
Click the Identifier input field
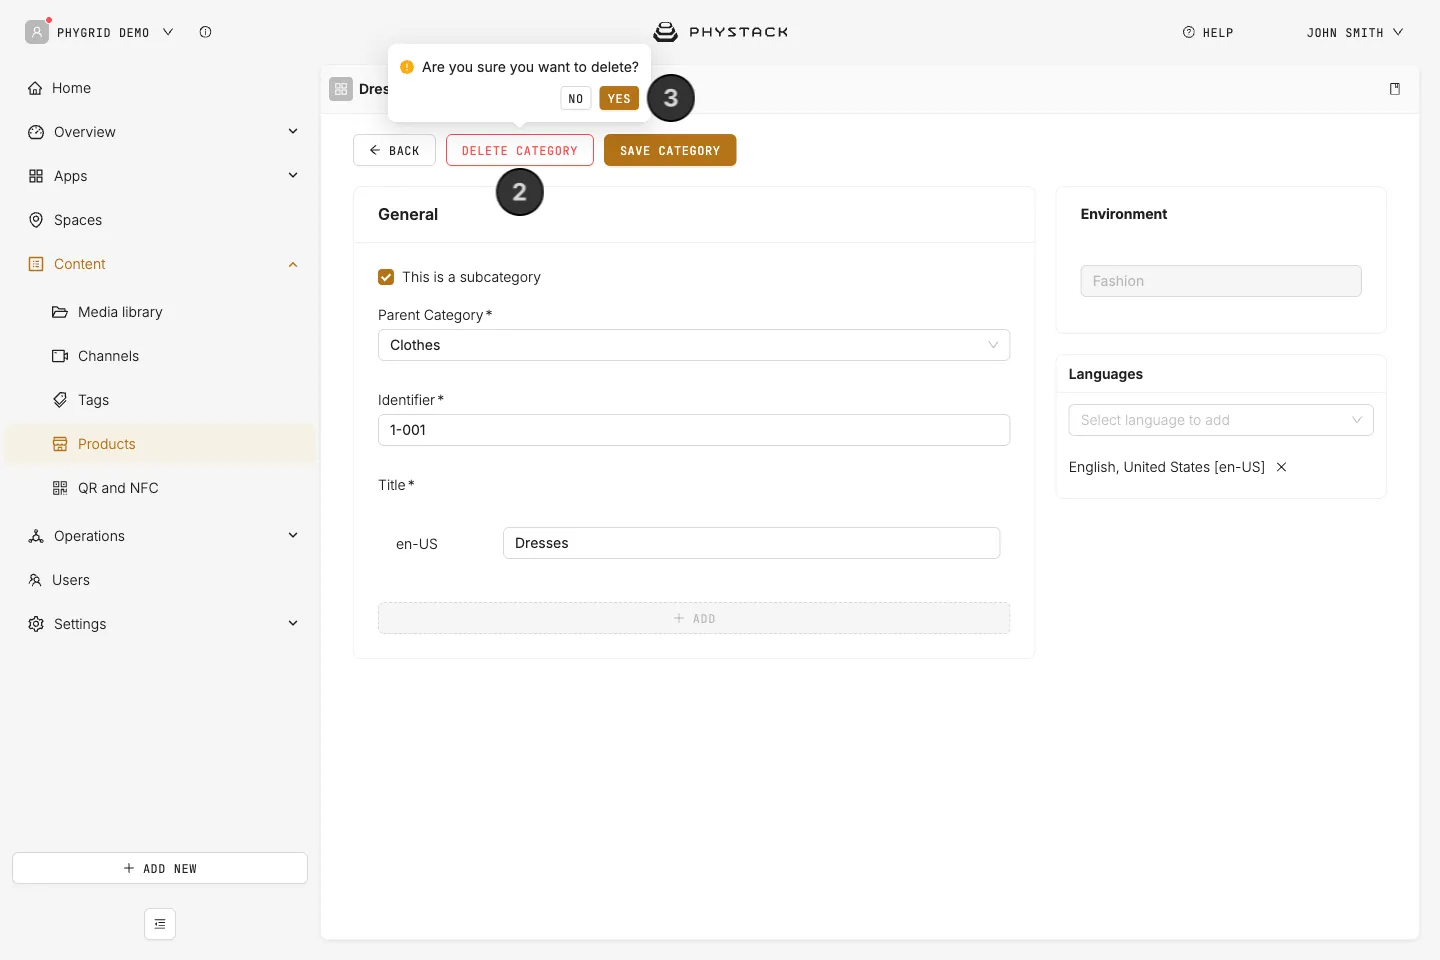click(694, 430)
